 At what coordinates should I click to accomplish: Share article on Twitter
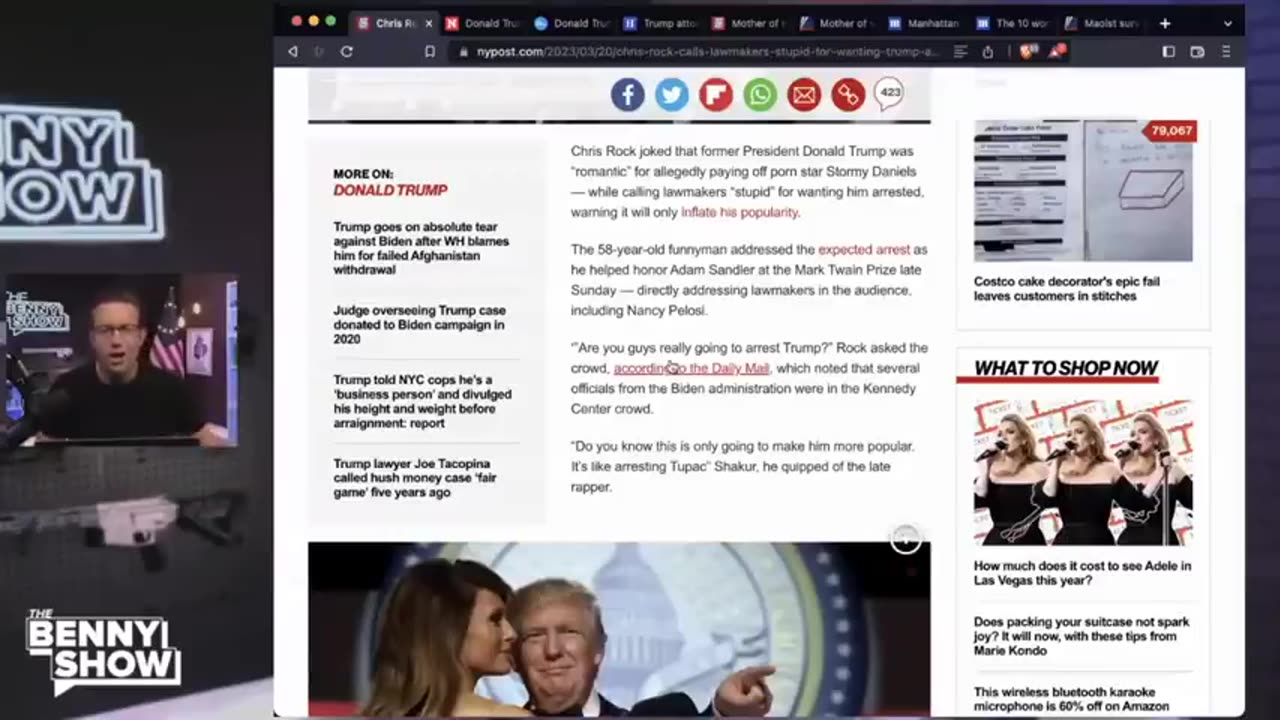(x=672, y=95)
